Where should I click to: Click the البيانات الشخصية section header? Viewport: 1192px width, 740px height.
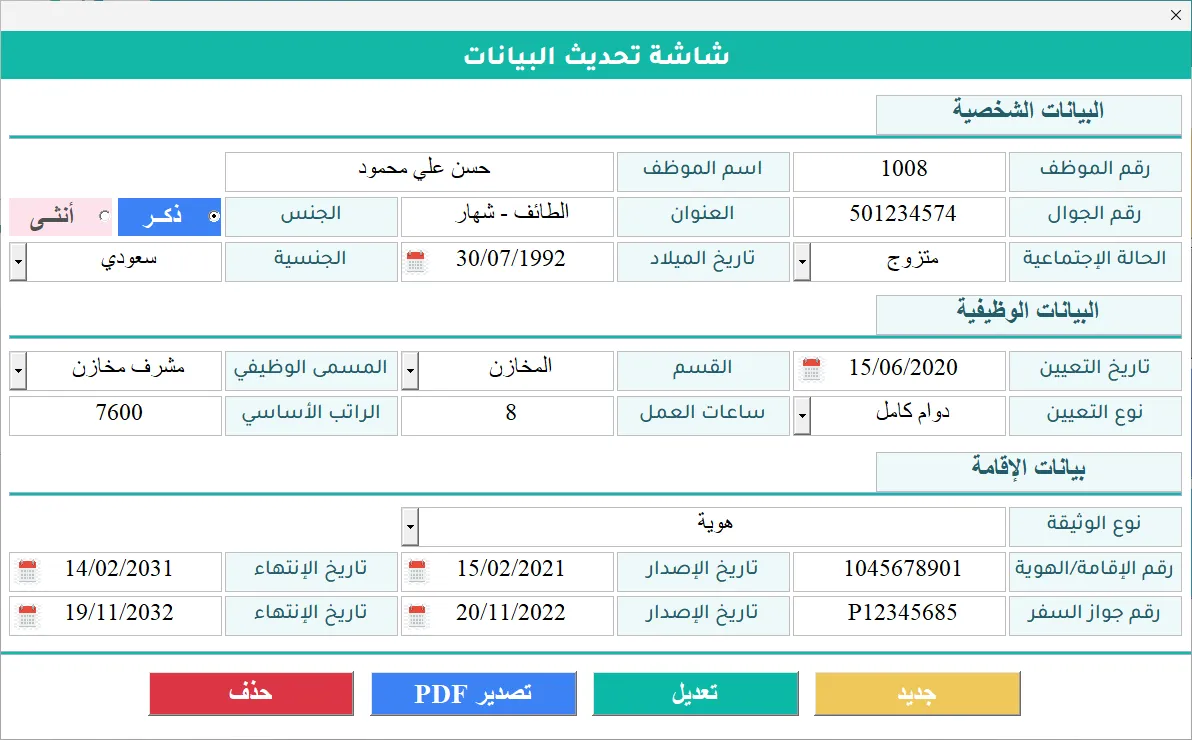1029,115
